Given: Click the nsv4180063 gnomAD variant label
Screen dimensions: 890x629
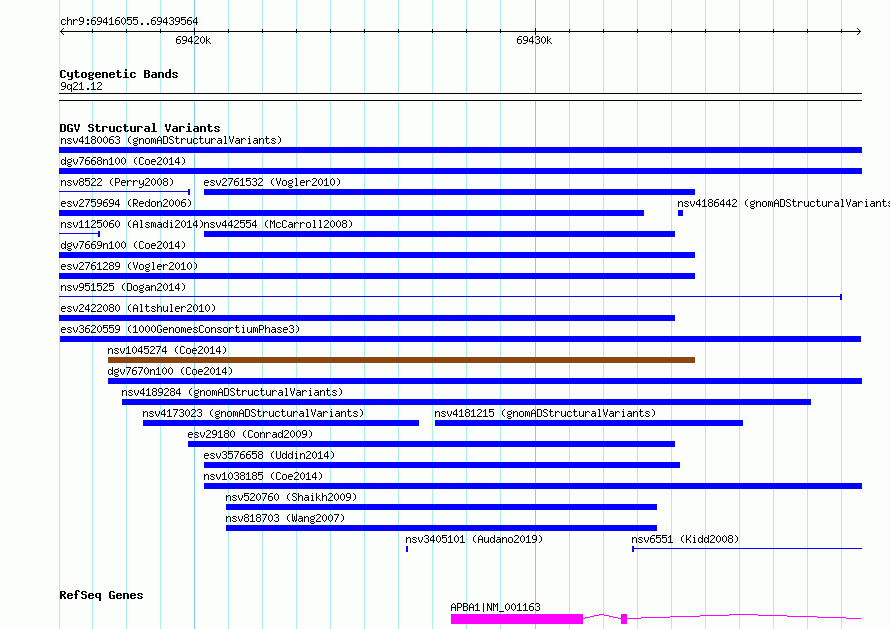Looking at the screenshot, I should point(171,140).
